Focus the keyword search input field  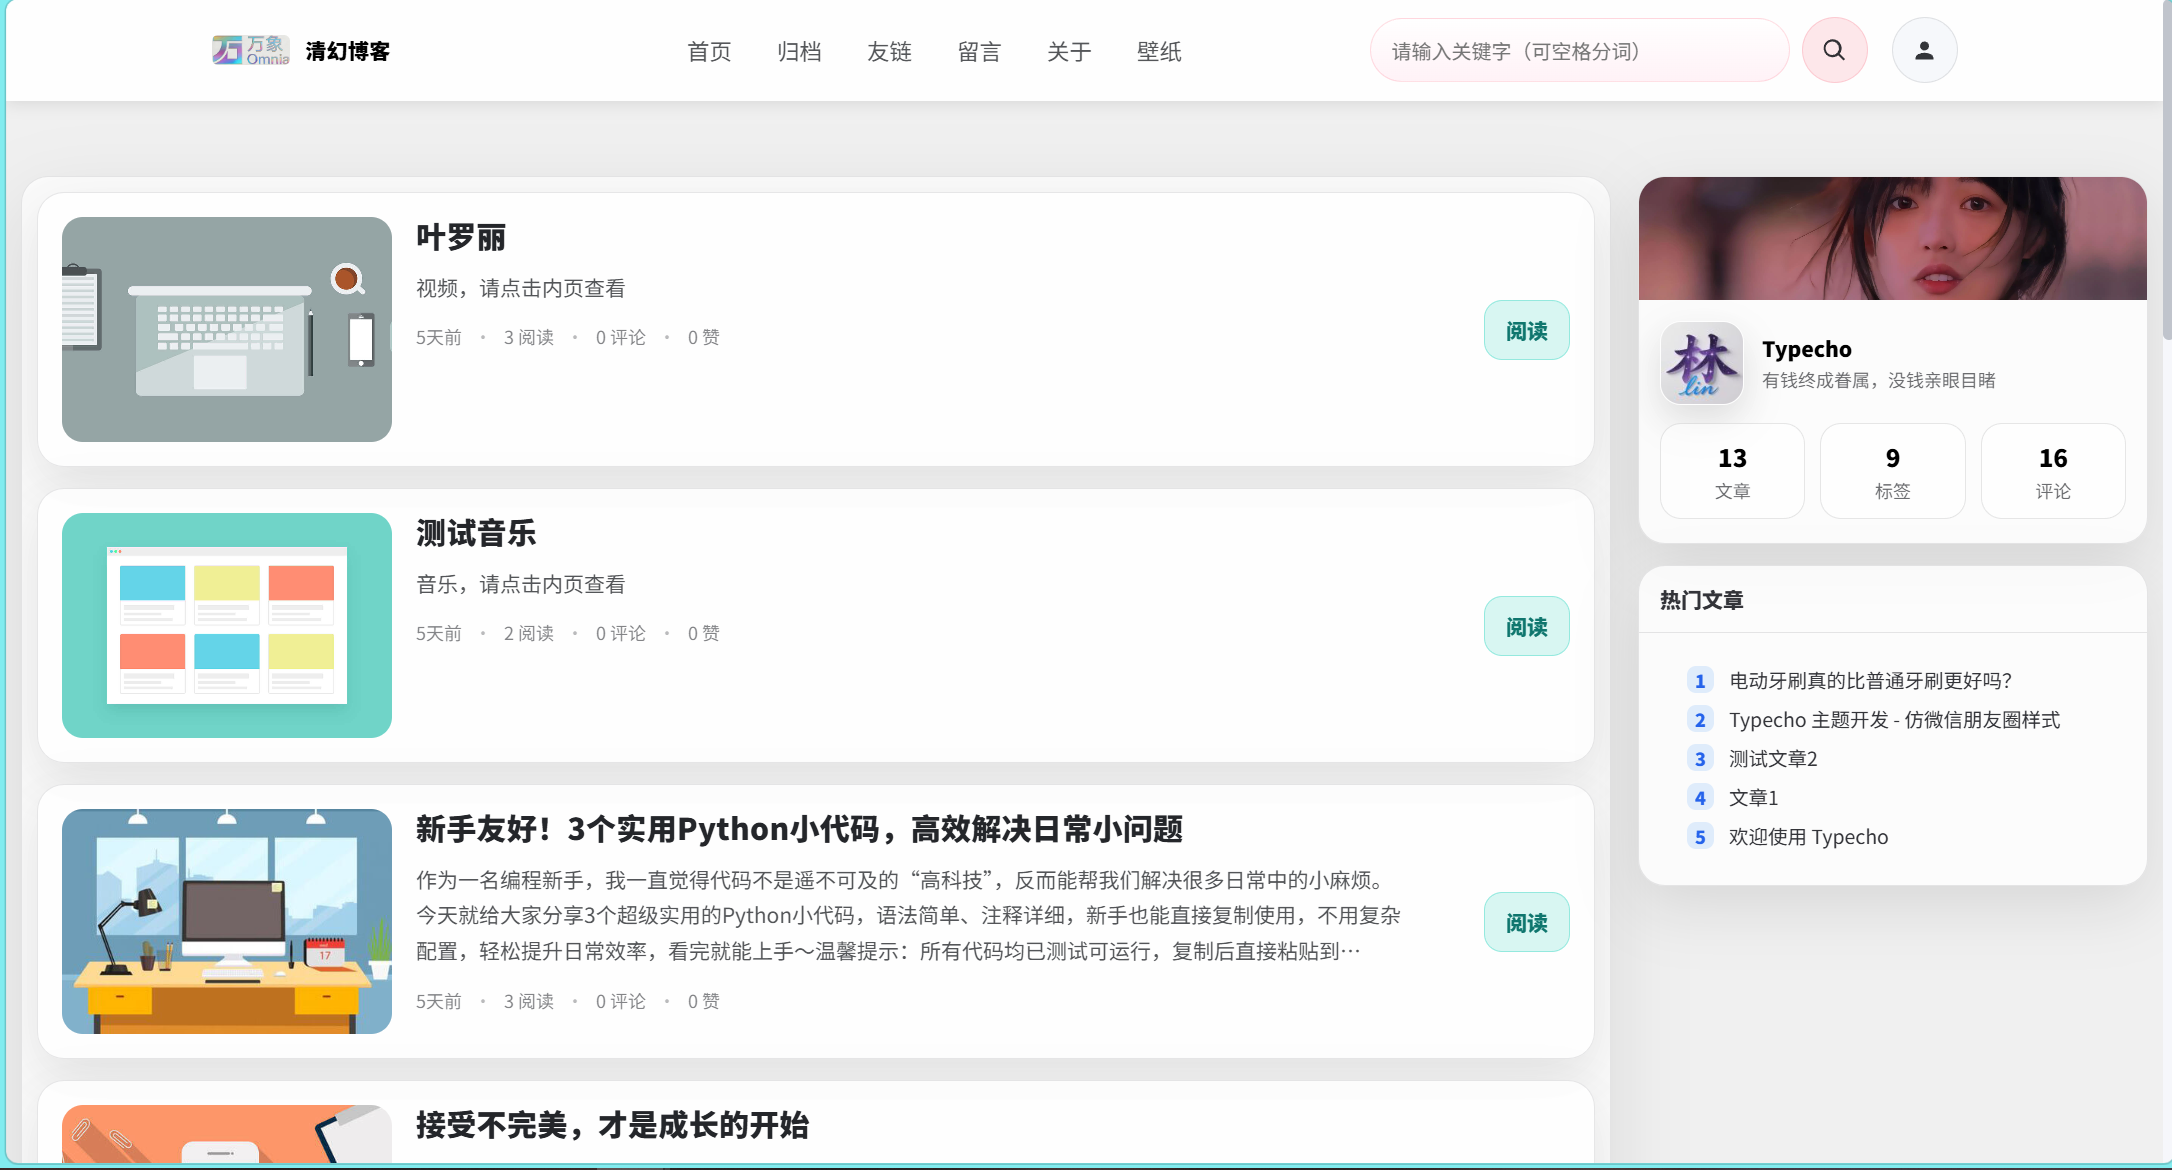[x=1578, y=51]
